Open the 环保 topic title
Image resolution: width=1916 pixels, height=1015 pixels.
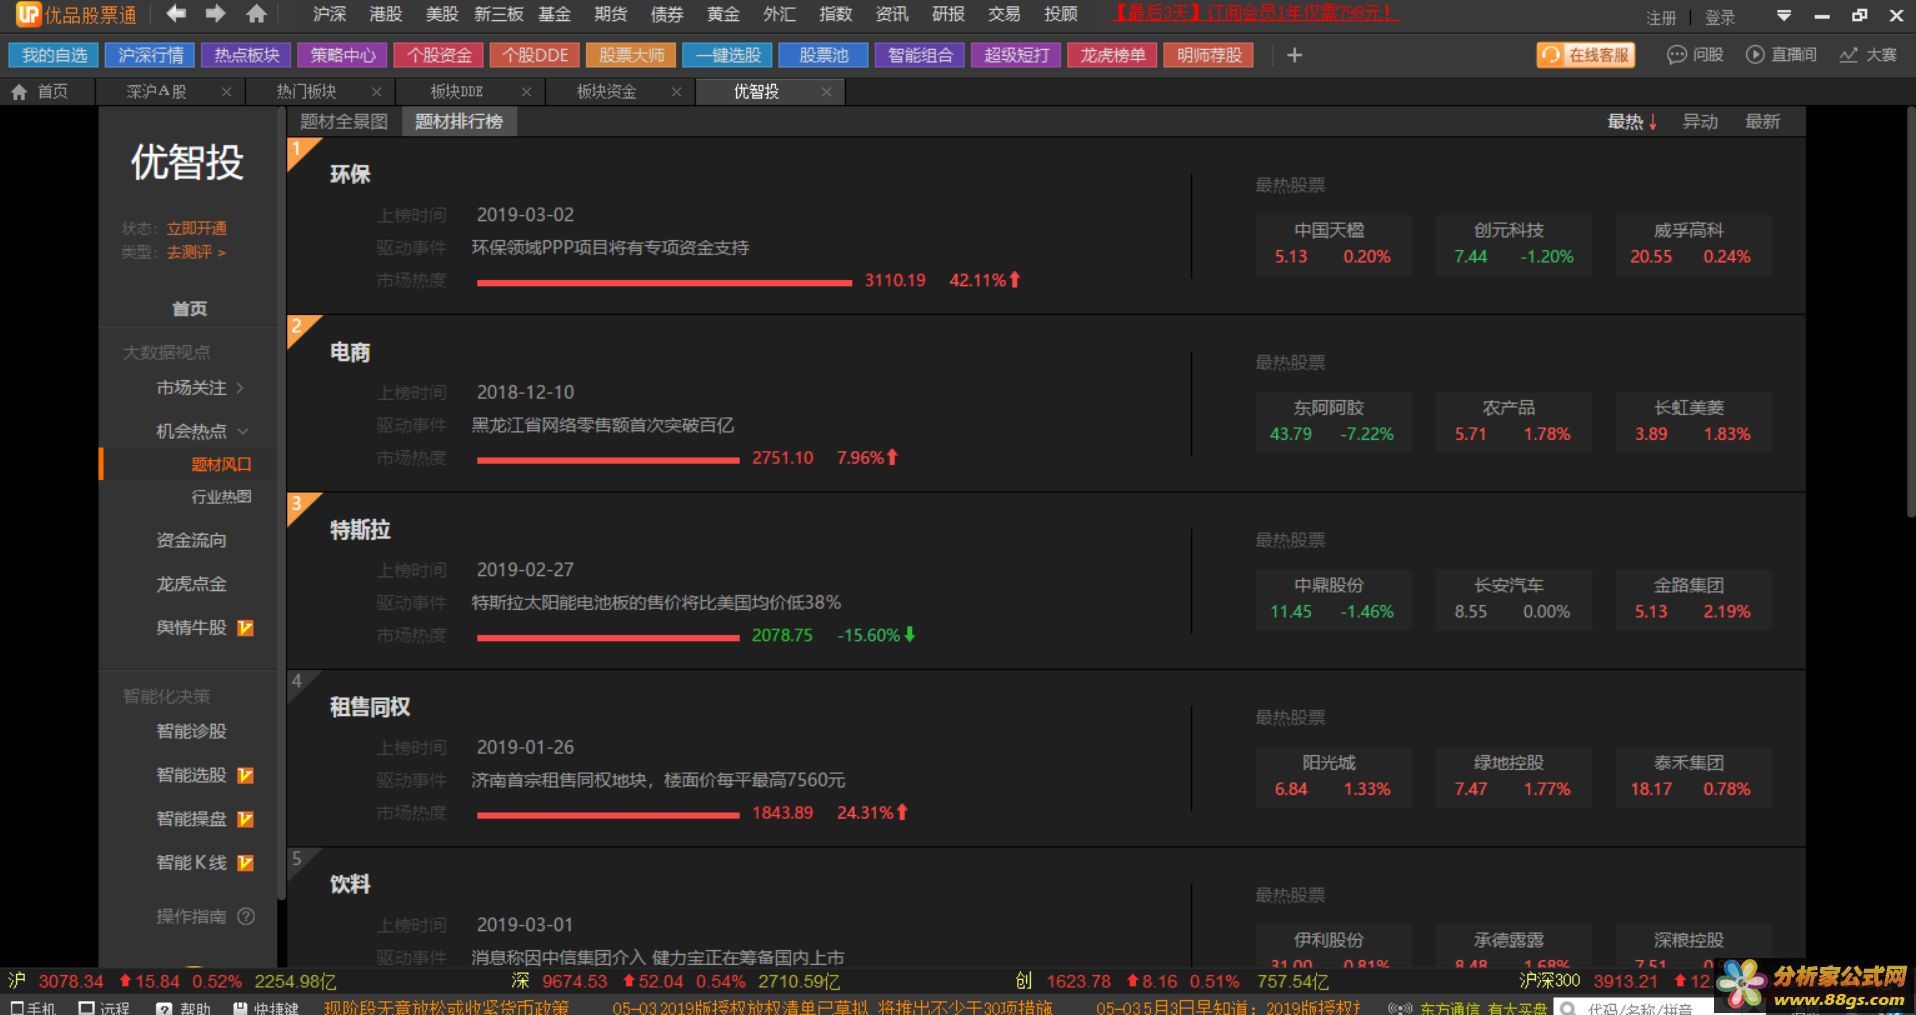tap(350, 174)
